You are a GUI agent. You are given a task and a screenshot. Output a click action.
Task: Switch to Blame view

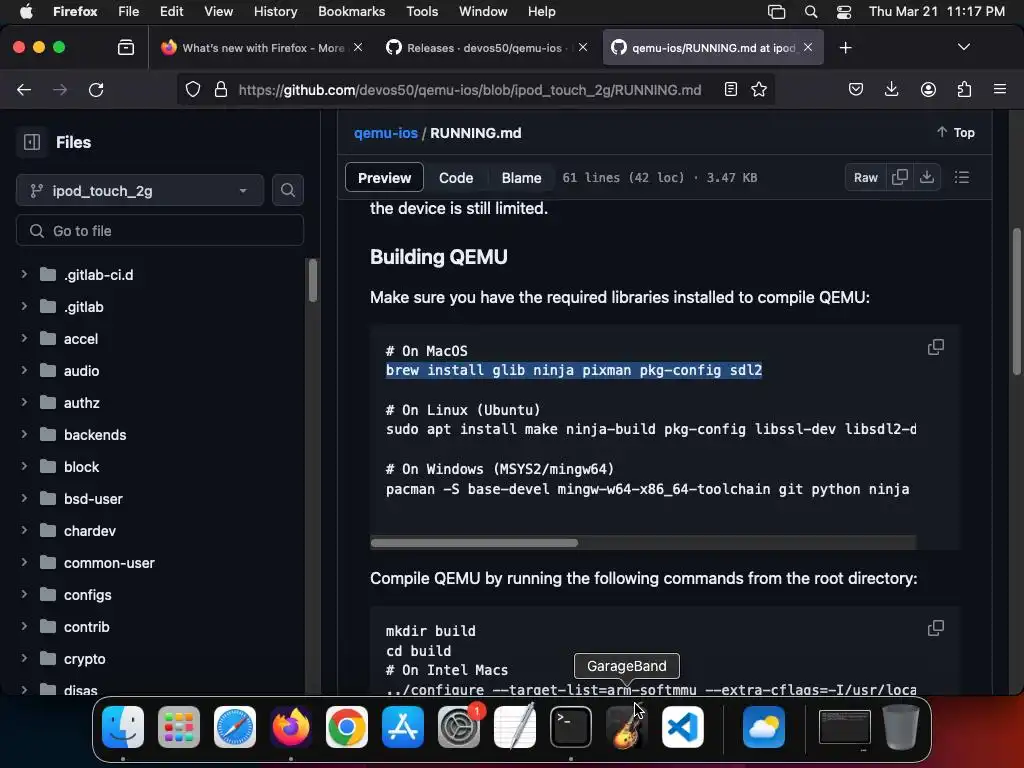tap(521, 178)
